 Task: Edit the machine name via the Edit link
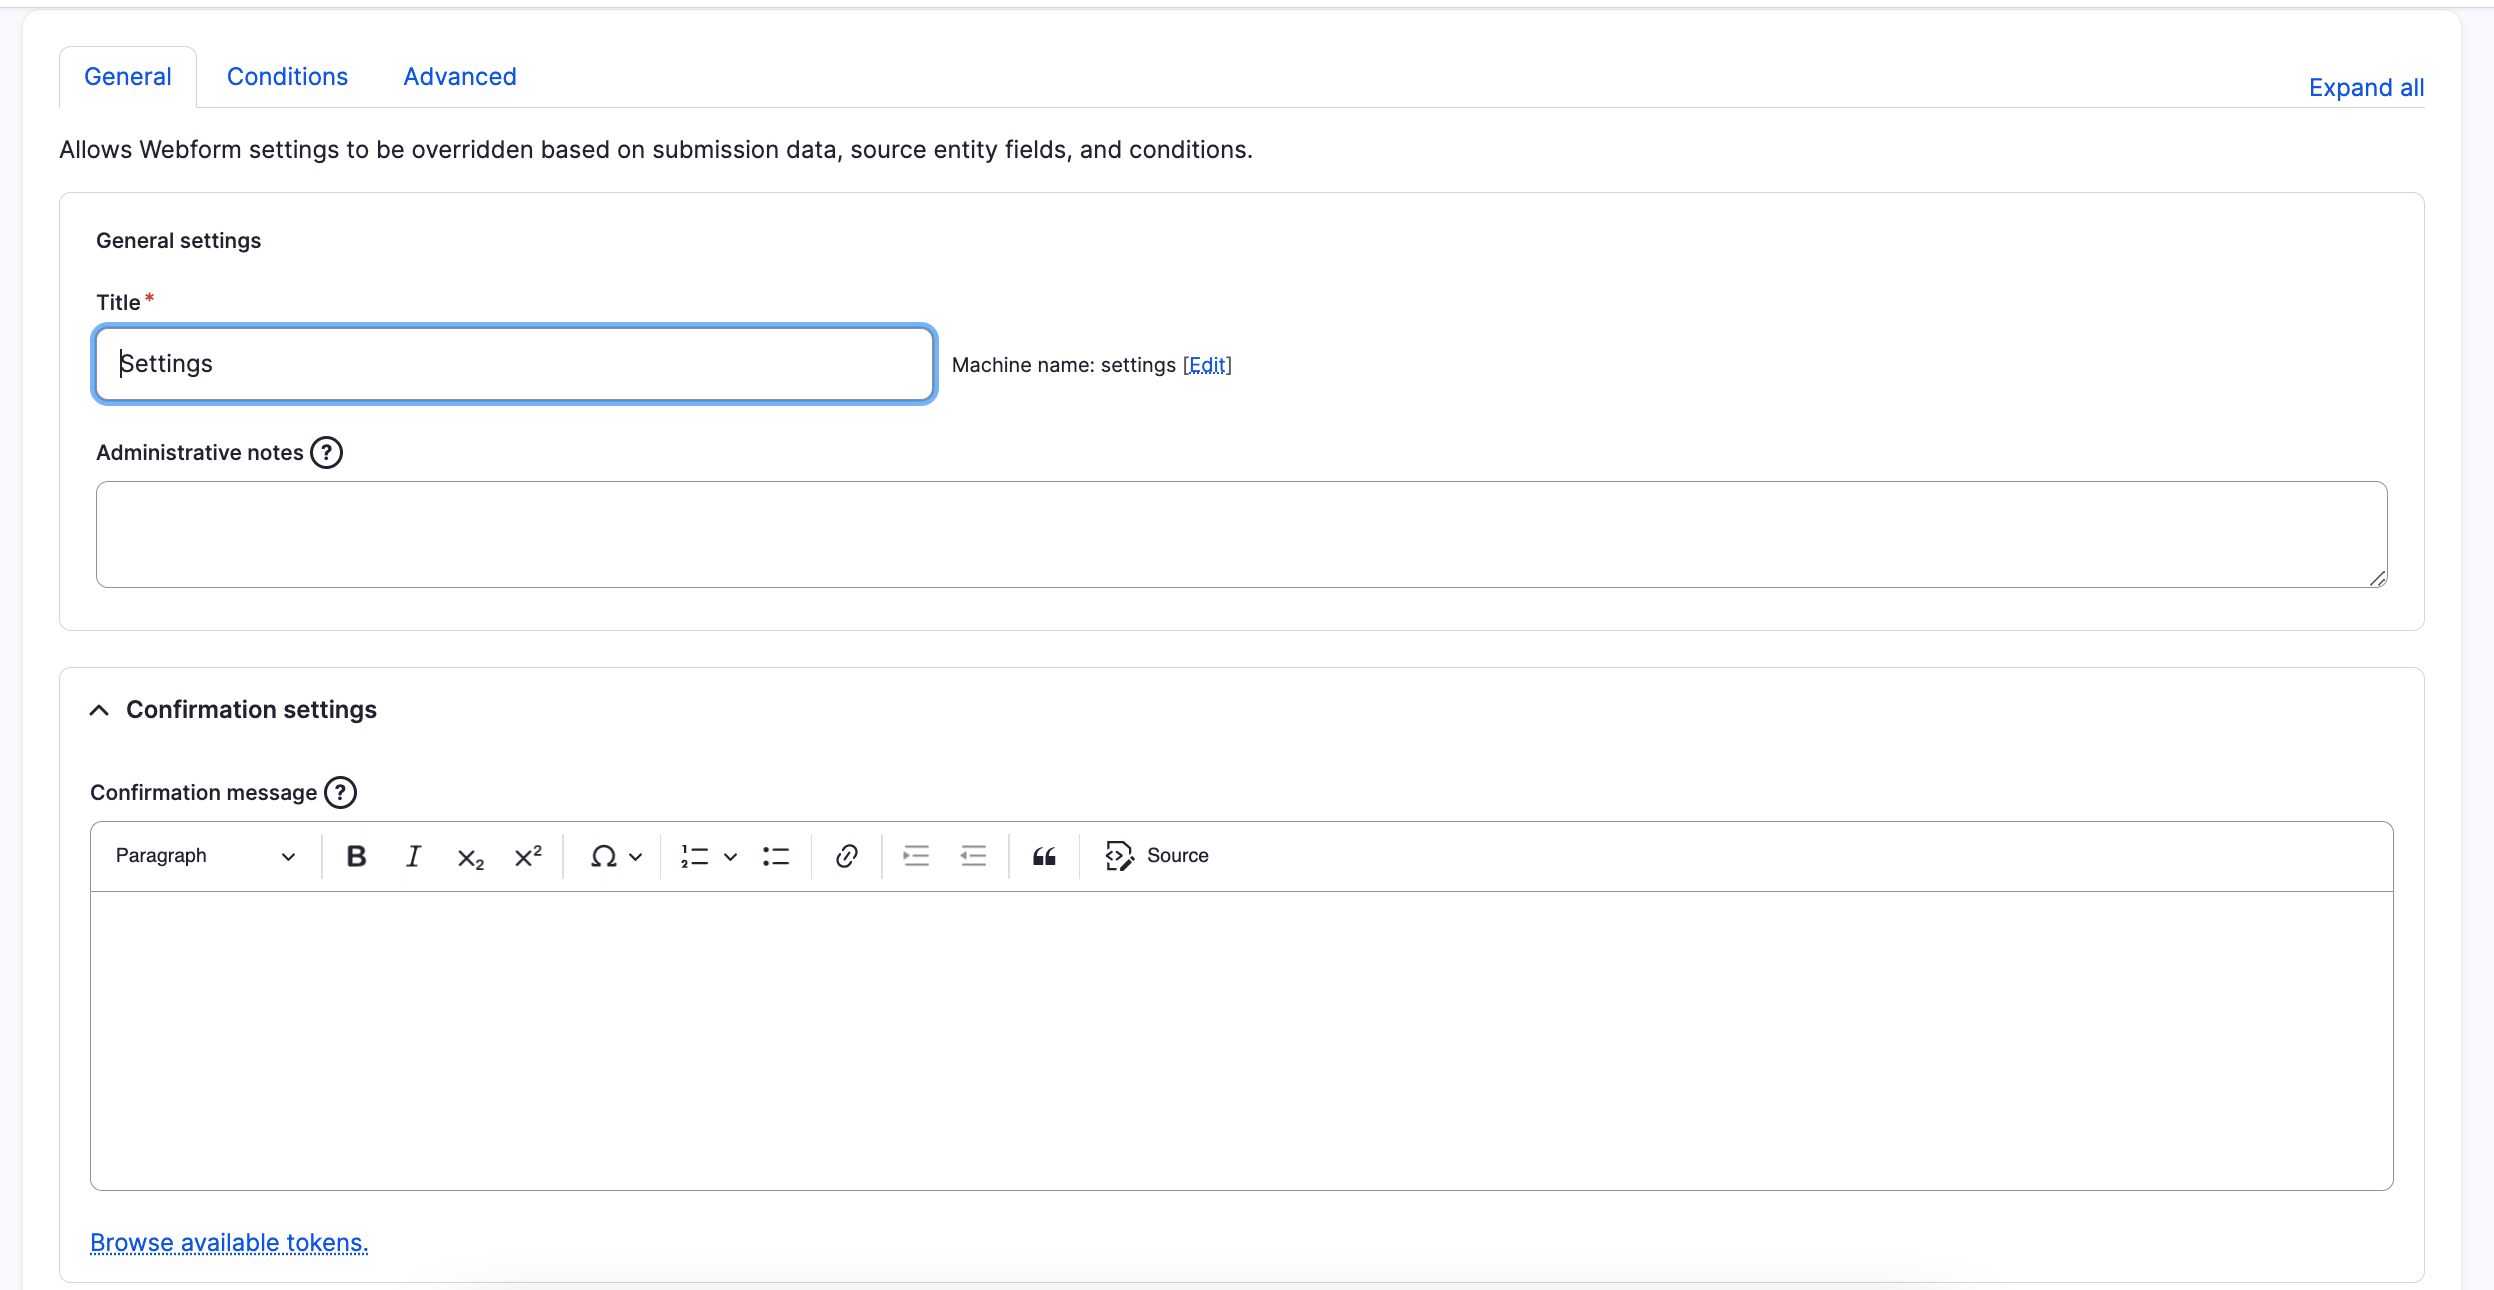point(1207,365)
